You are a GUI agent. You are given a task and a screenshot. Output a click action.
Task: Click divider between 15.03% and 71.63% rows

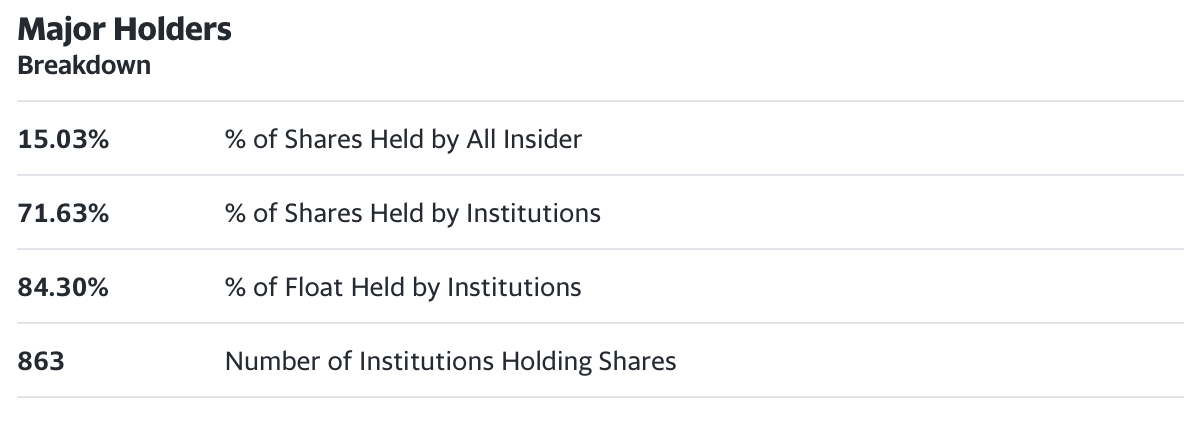click(600, 174)
